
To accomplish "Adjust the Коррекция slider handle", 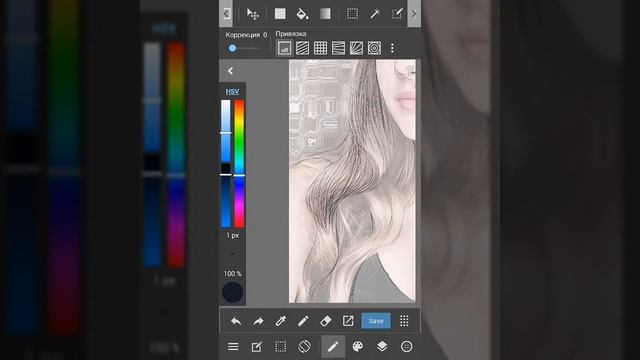I will (233, 48).
